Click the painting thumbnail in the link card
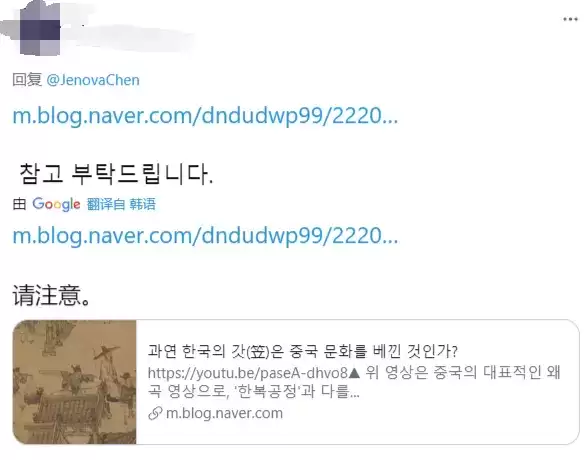The width and height of the screenshot is (584, 460). tap(74, 382)
